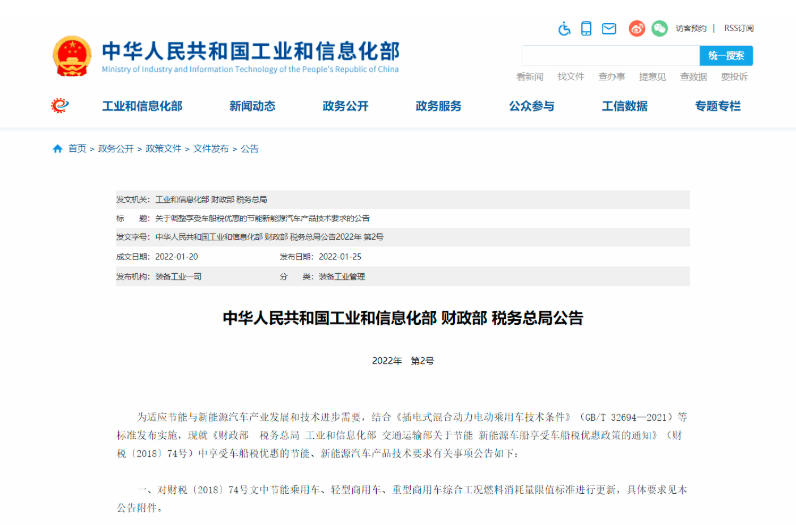This screenshot has width=796, height=525.
Task: Click the 分类 value 装备工业管理
Action: tap(342, 277)
